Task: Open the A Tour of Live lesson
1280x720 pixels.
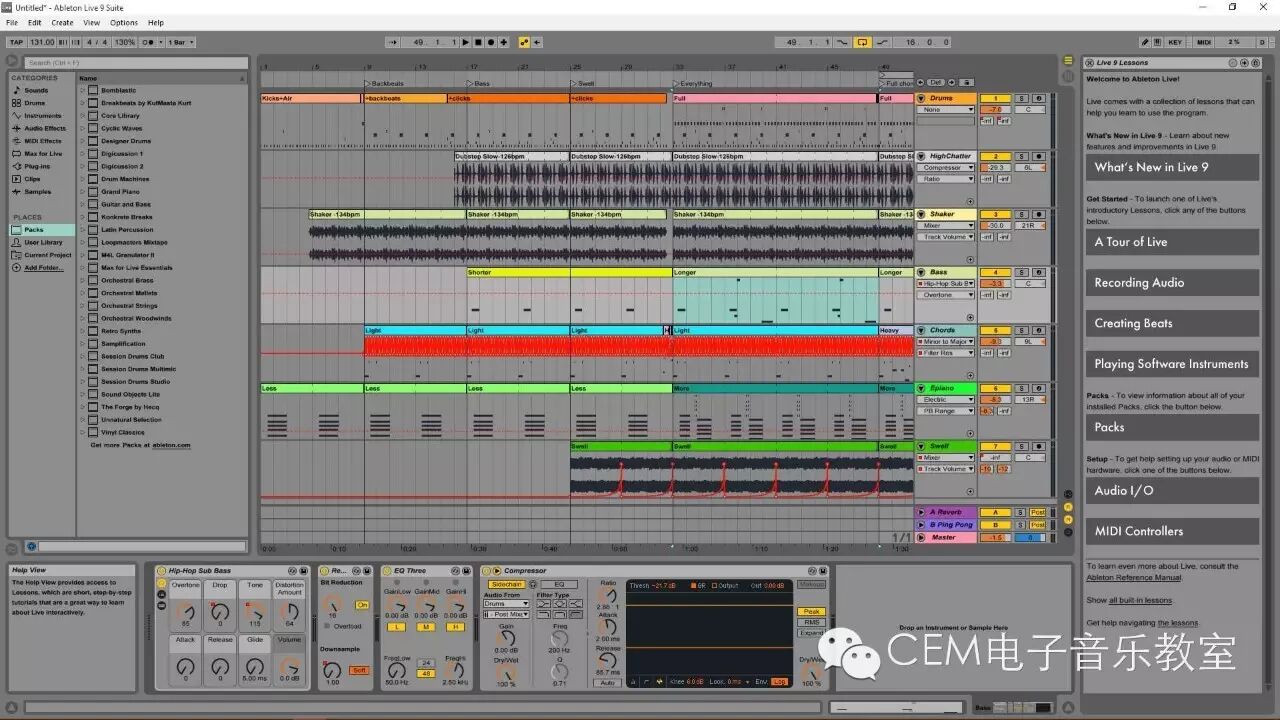Action: [1172, 242]
